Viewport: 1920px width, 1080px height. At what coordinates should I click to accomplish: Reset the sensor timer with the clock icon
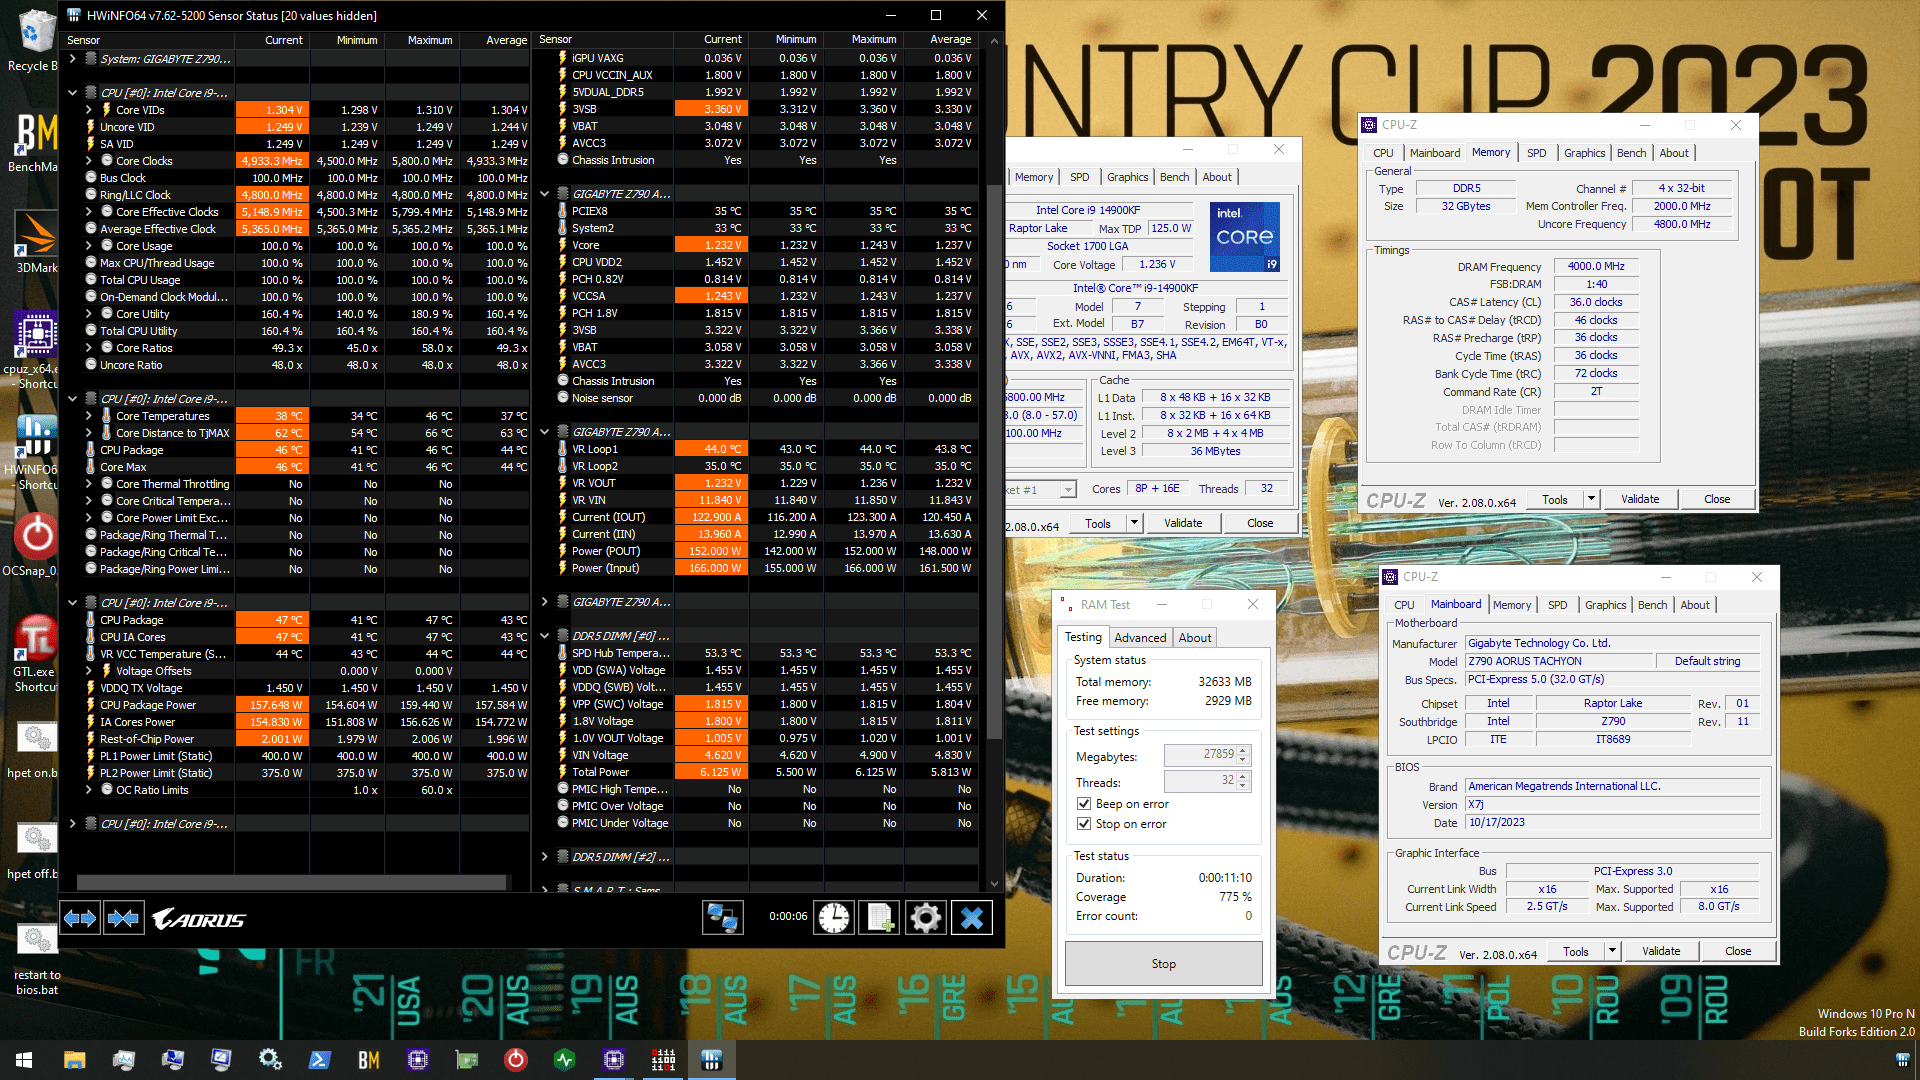(x=833, y=917)
